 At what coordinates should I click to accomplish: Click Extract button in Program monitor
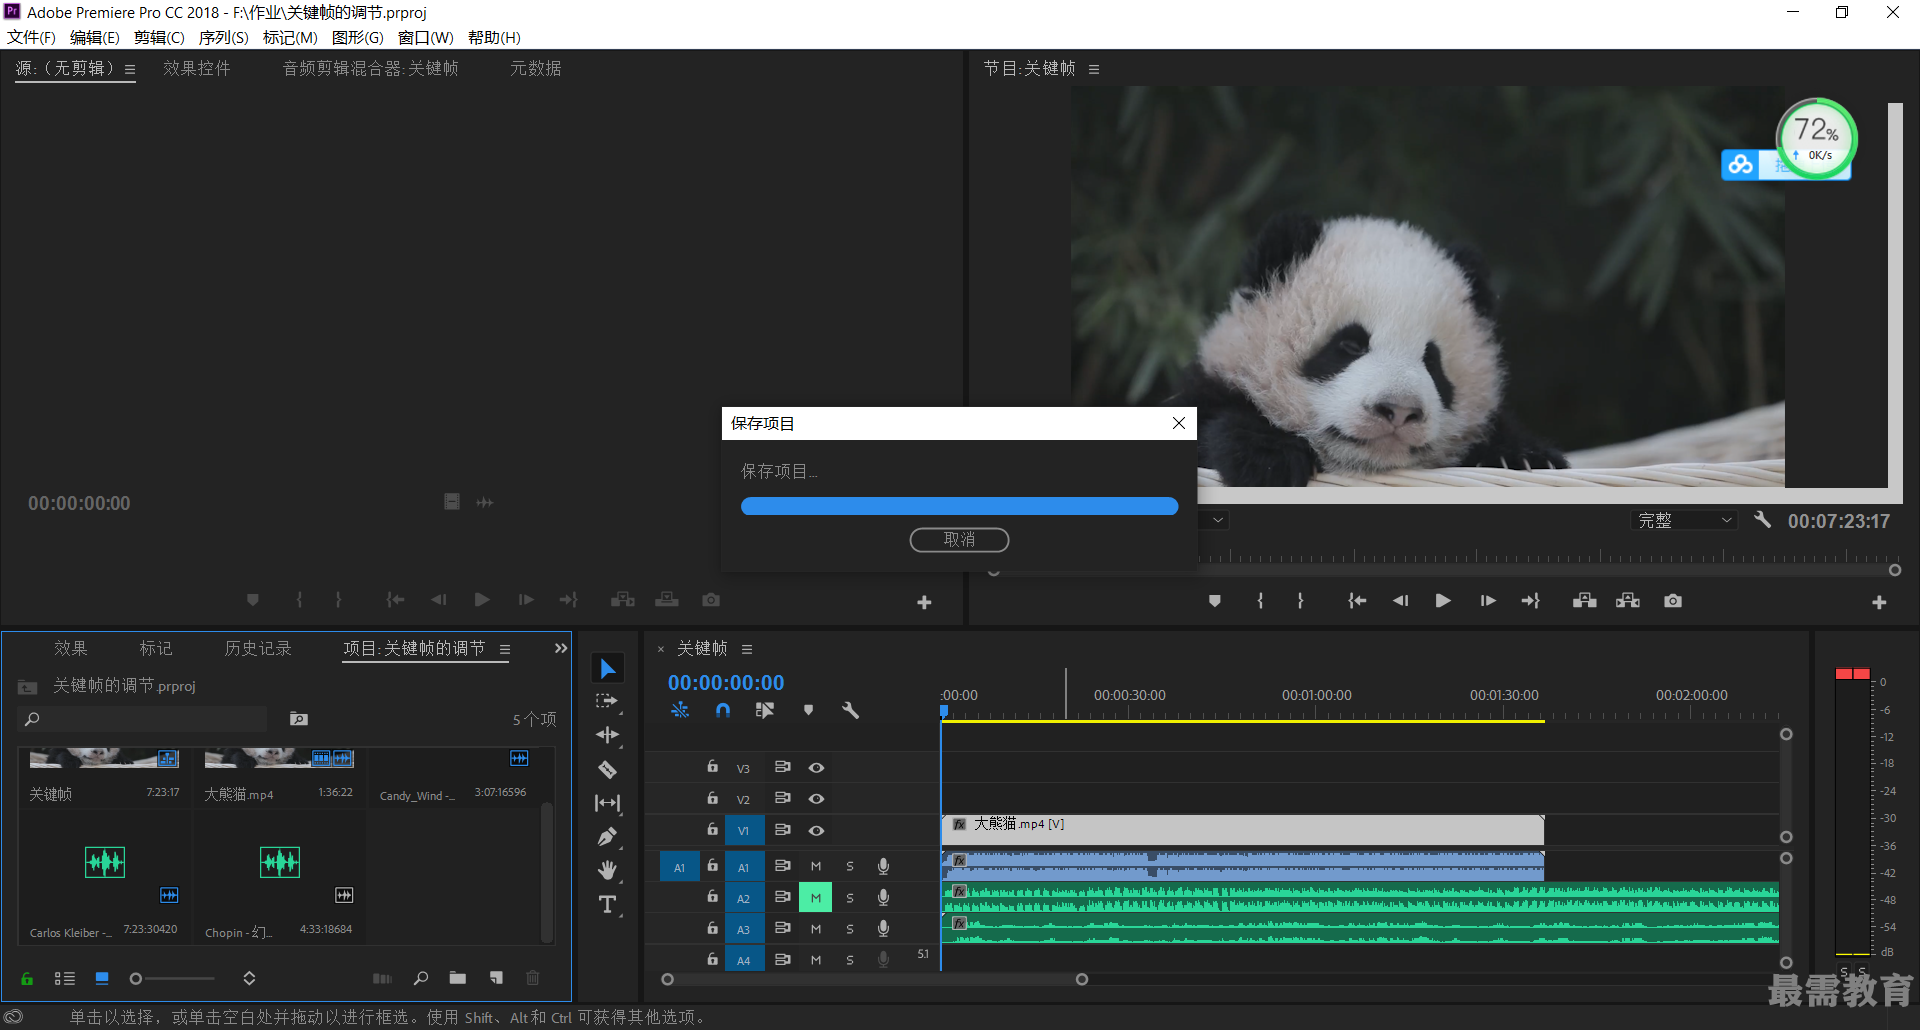coord(1628,601)
